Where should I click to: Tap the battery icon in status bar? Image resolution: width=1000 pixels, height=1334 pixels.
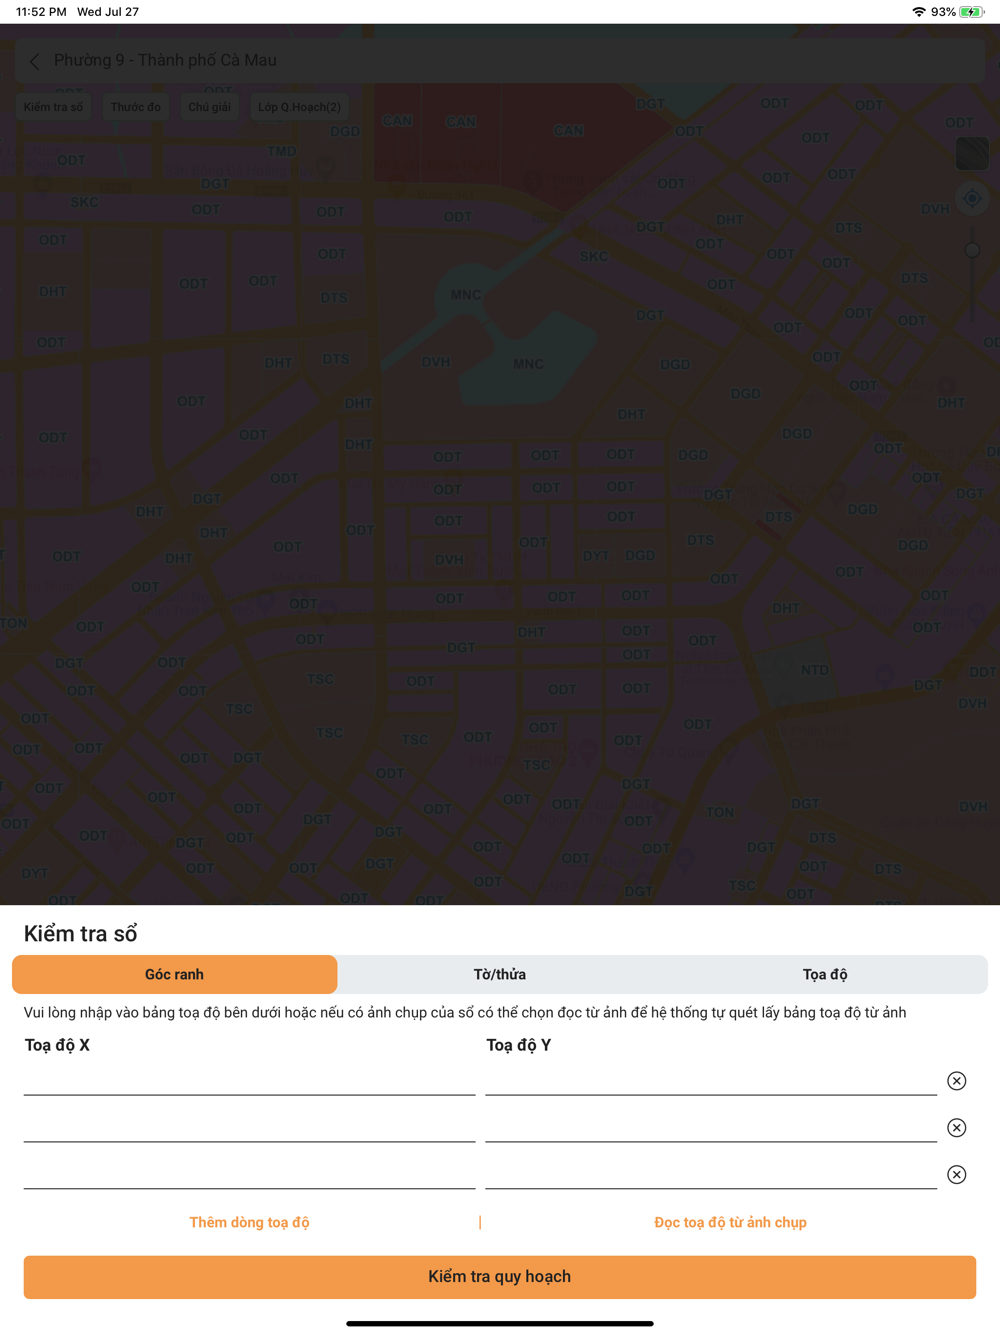(x=972, y=12)
